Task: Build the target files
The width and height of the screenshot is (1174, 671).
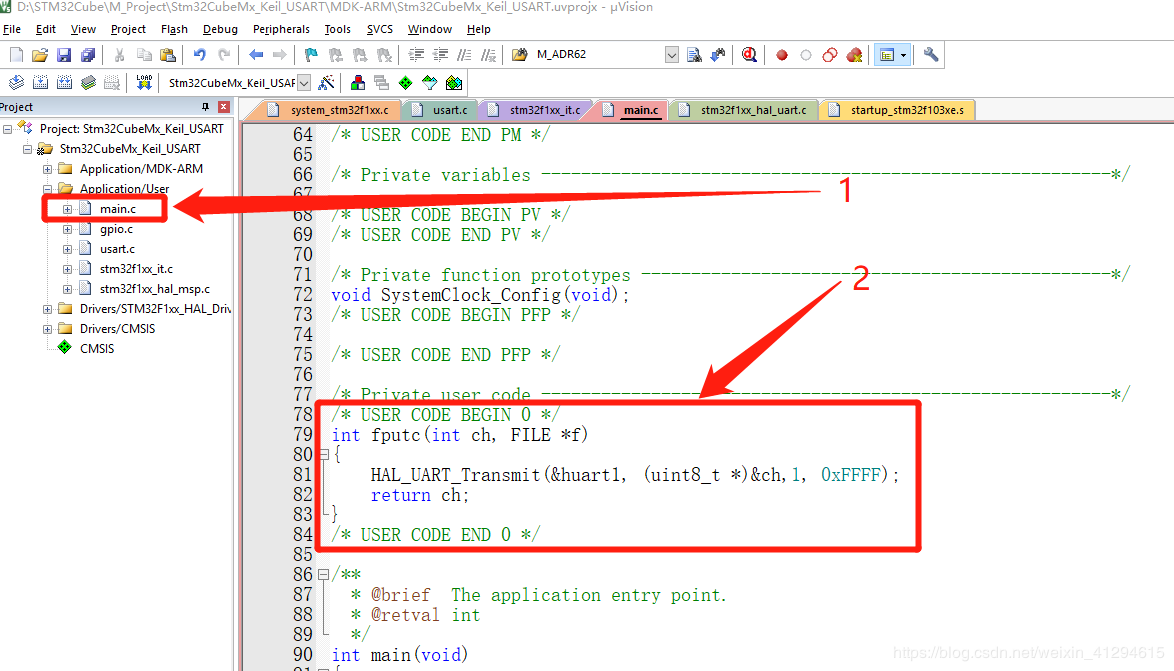Action: [40, 82]
